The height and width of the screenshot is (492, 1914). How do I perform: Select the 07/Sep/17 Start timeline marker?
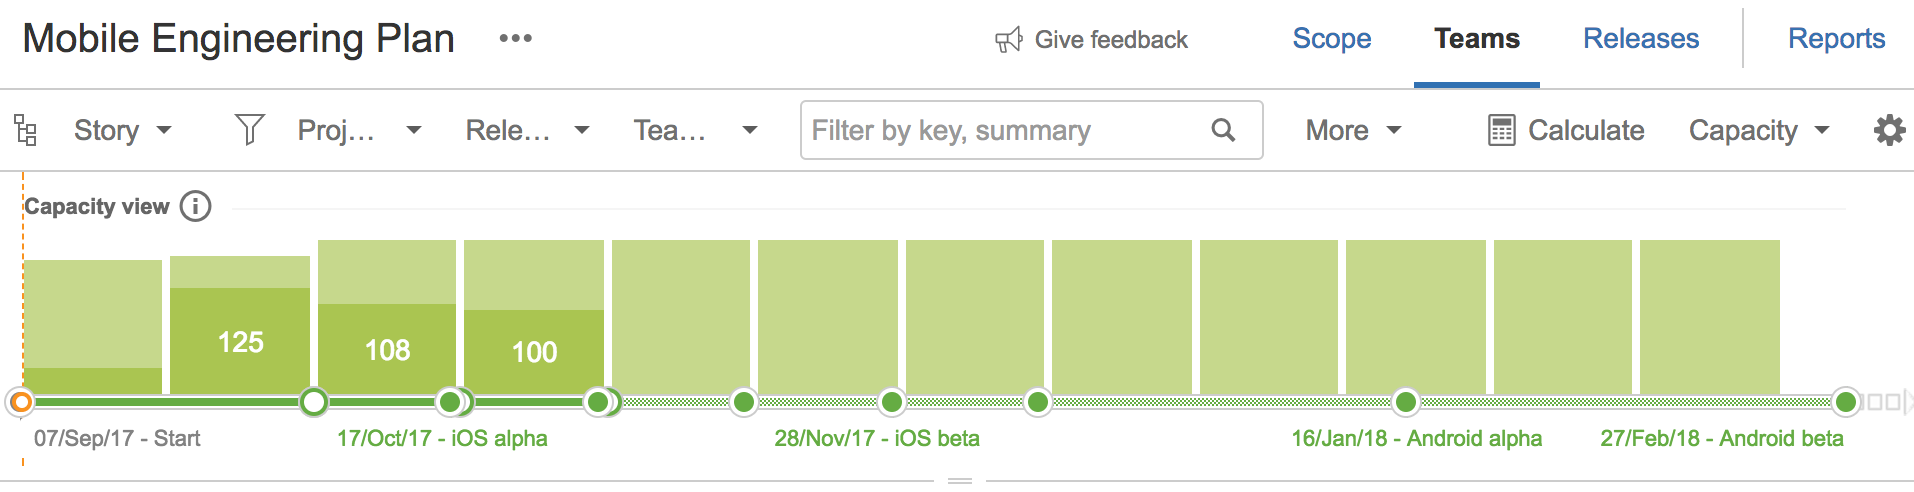21,402
